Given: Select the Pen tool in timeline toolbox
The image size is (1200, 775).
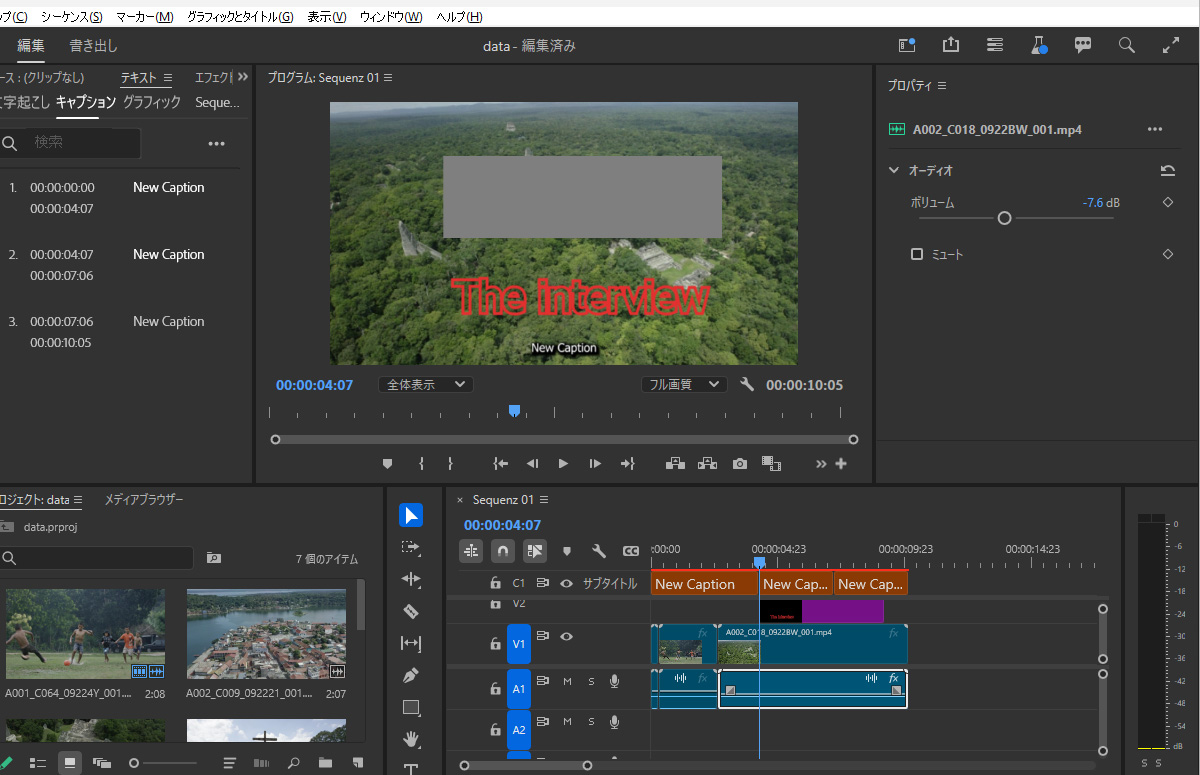Looking at the screenshot, I should [x=411, y=675].
